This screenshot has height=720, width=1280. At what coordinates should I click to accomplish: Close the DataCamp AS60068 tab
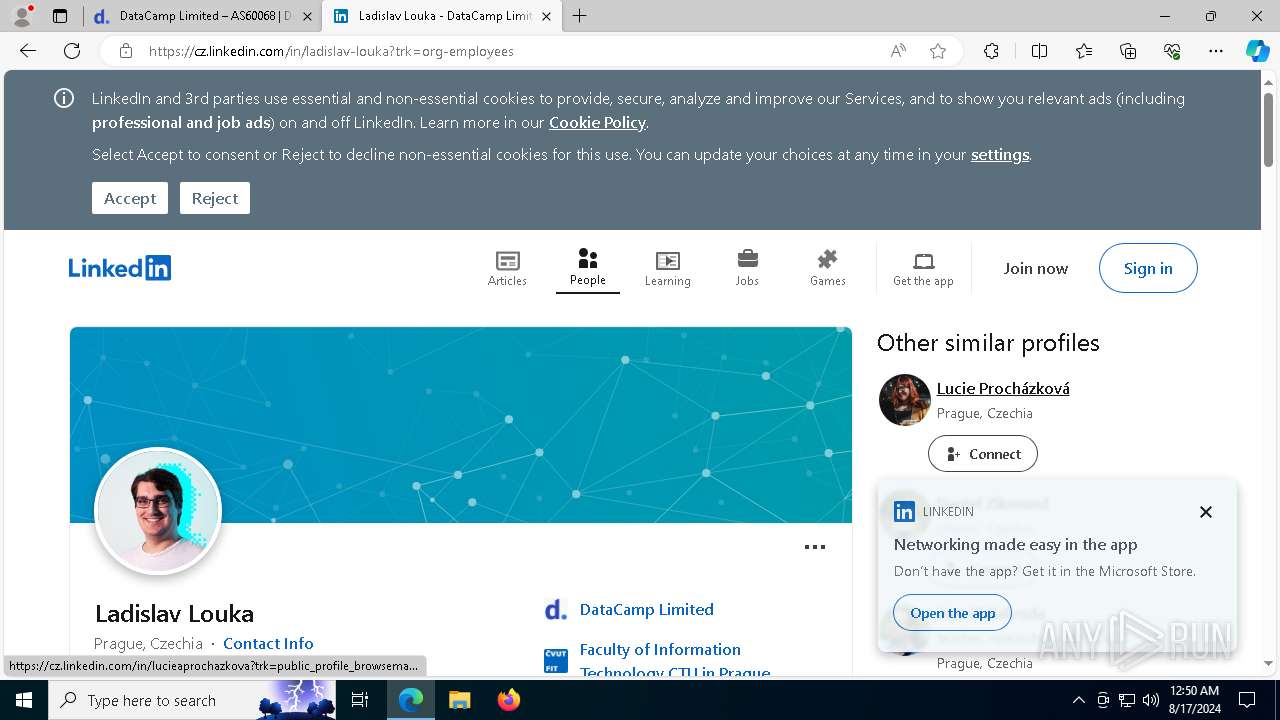click(x=307, y=16)
